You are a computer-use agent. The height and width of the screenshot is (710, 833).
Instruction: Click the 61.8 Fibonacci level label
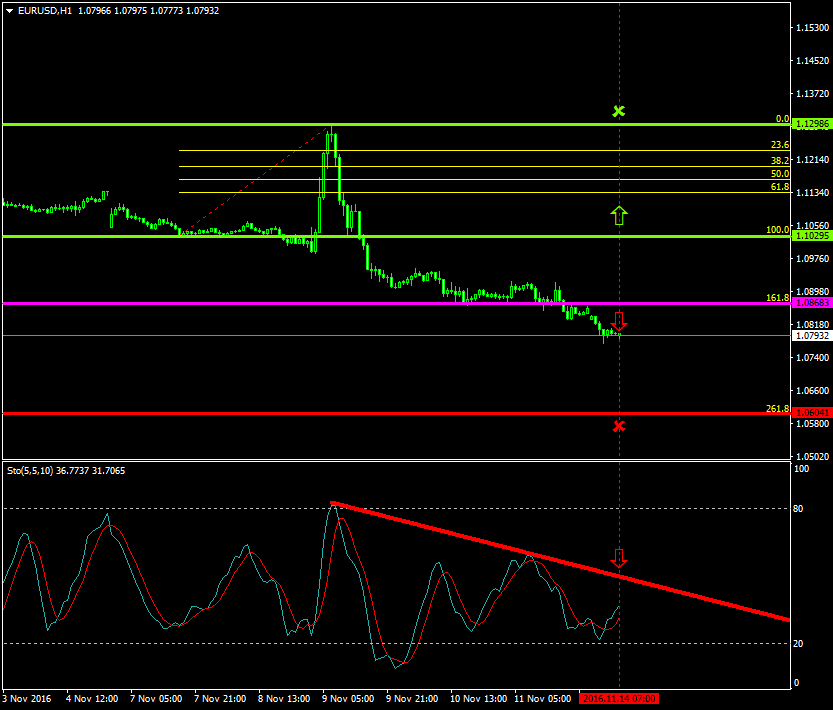click(x=780, y=187)
